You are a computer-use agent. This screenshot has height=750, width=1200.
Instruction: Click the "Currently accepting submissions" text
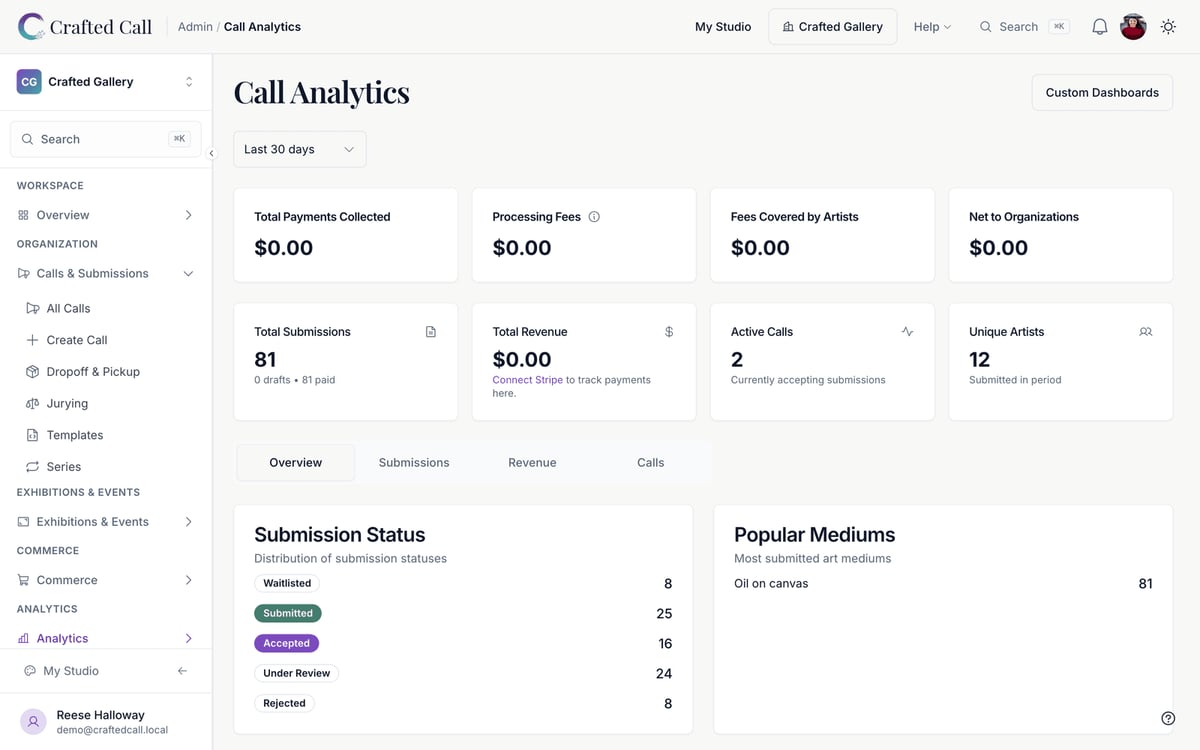(808, 380)
